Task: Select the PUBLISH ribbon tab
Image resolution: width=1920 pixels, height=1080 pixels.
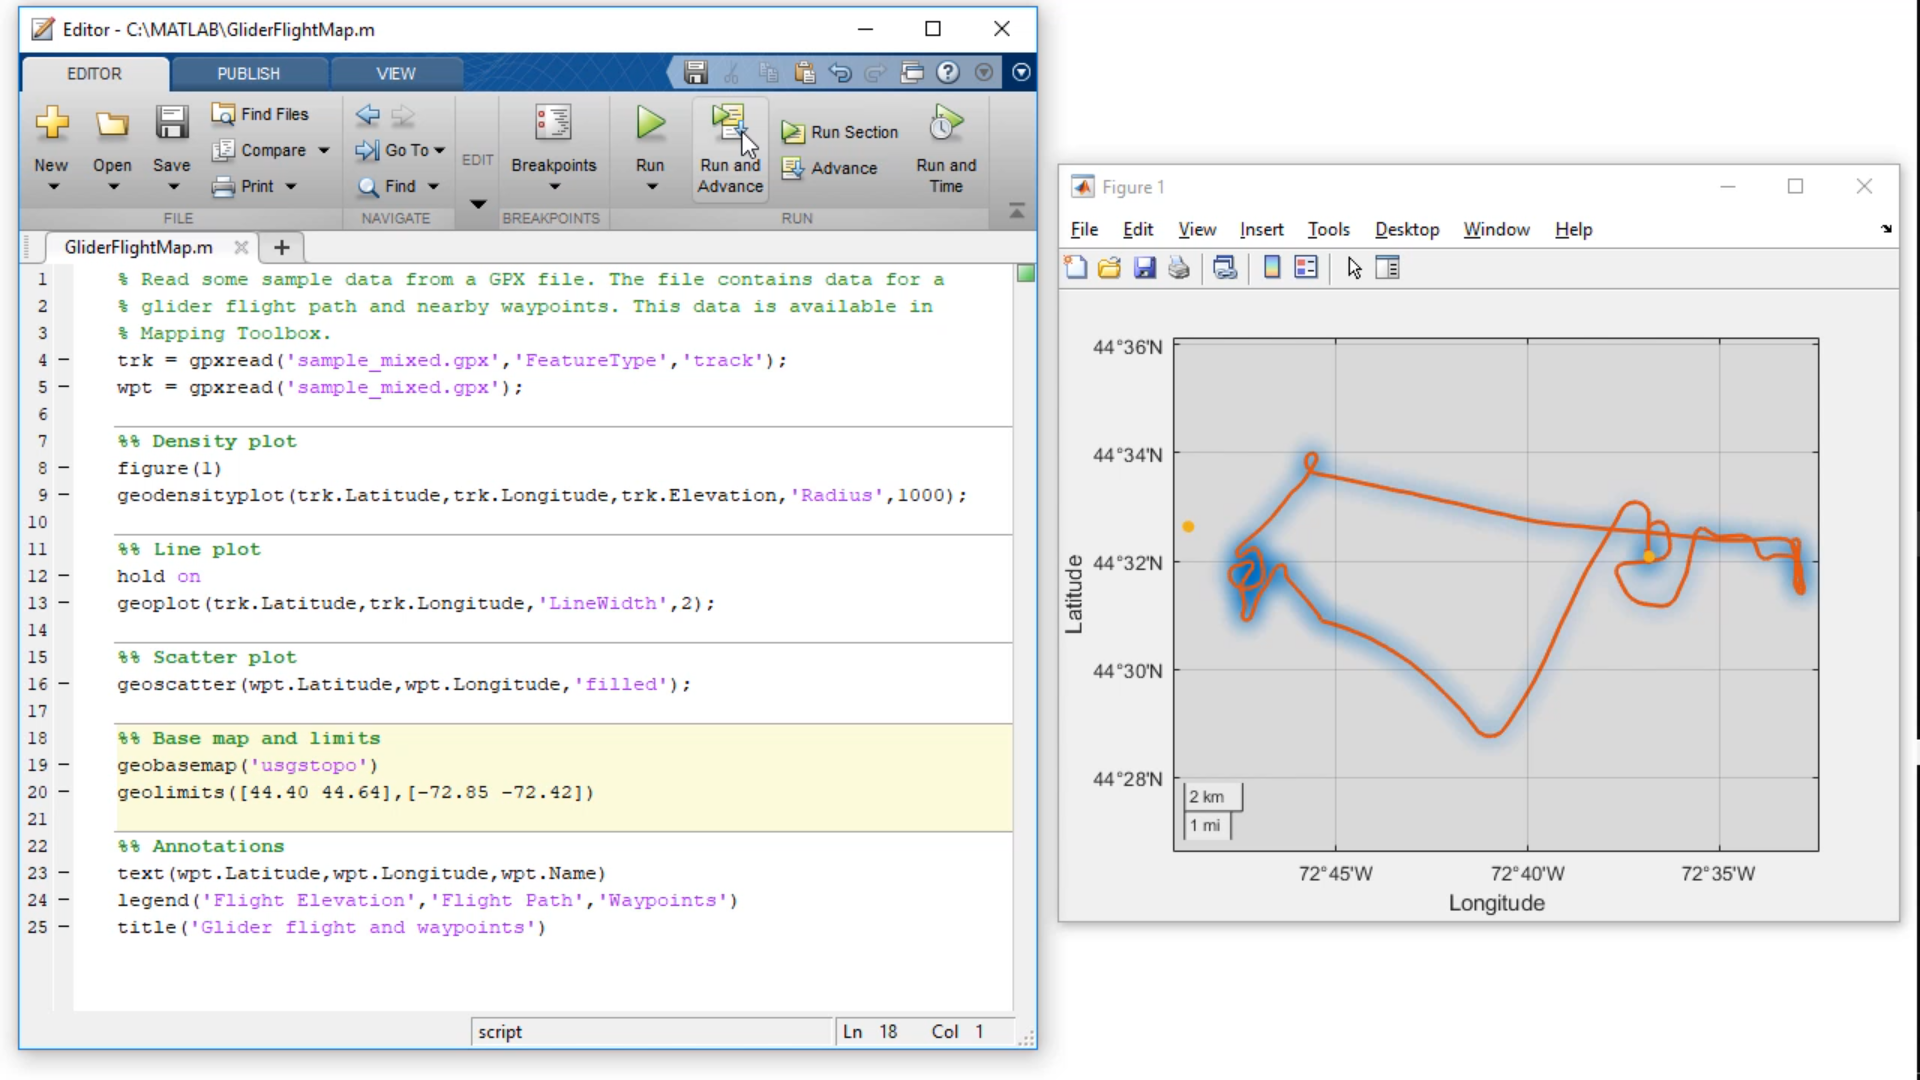Action: 248,73
